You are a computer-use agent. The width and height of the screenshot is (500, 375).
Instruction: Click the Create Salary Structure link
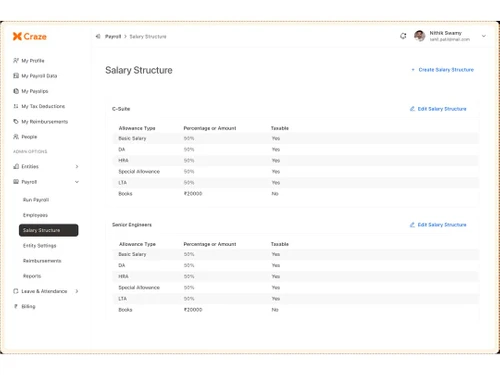(446, 70)
